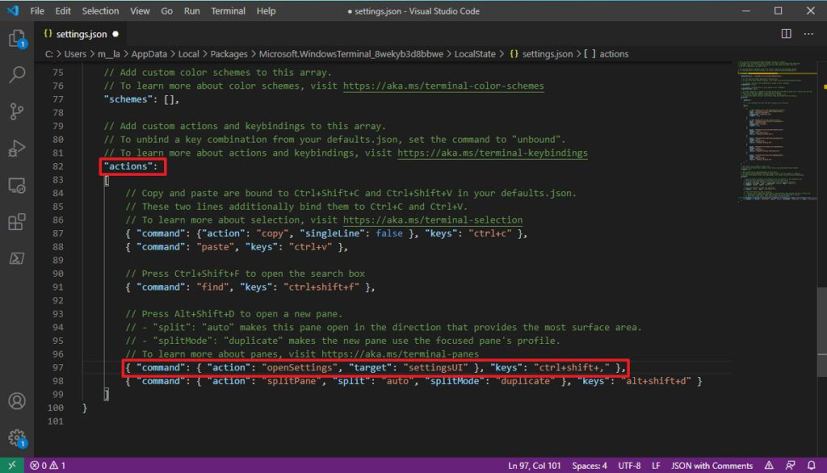Follow the terminal-selection link
827x473 pixels.
pyautogui.click(x=432, y=220)
